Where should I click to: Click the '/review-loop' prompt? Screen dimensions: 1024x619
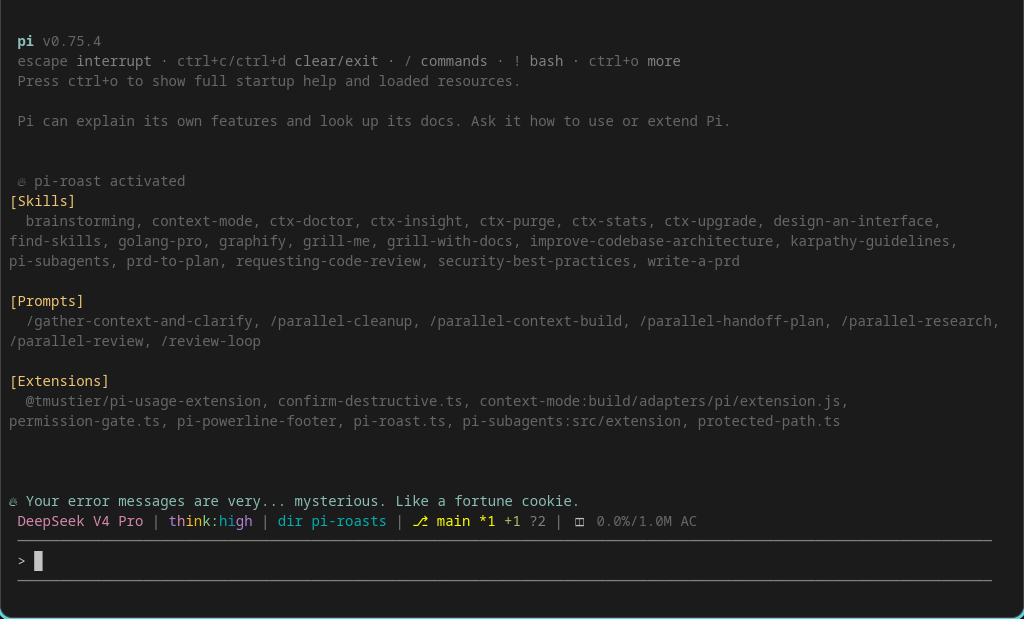click(x=210, y=341)
